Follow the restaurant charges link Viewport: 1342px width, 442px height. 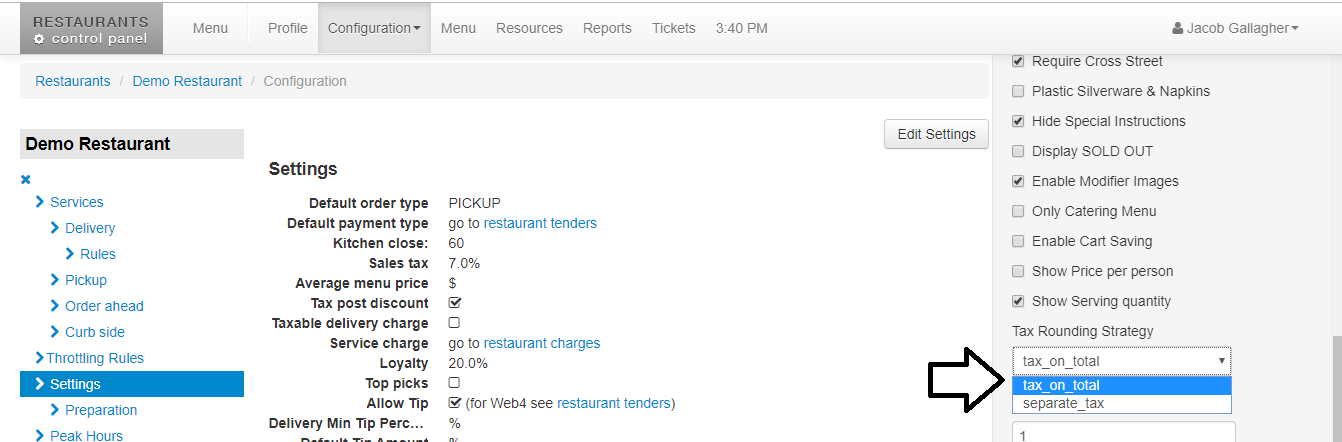541,343
